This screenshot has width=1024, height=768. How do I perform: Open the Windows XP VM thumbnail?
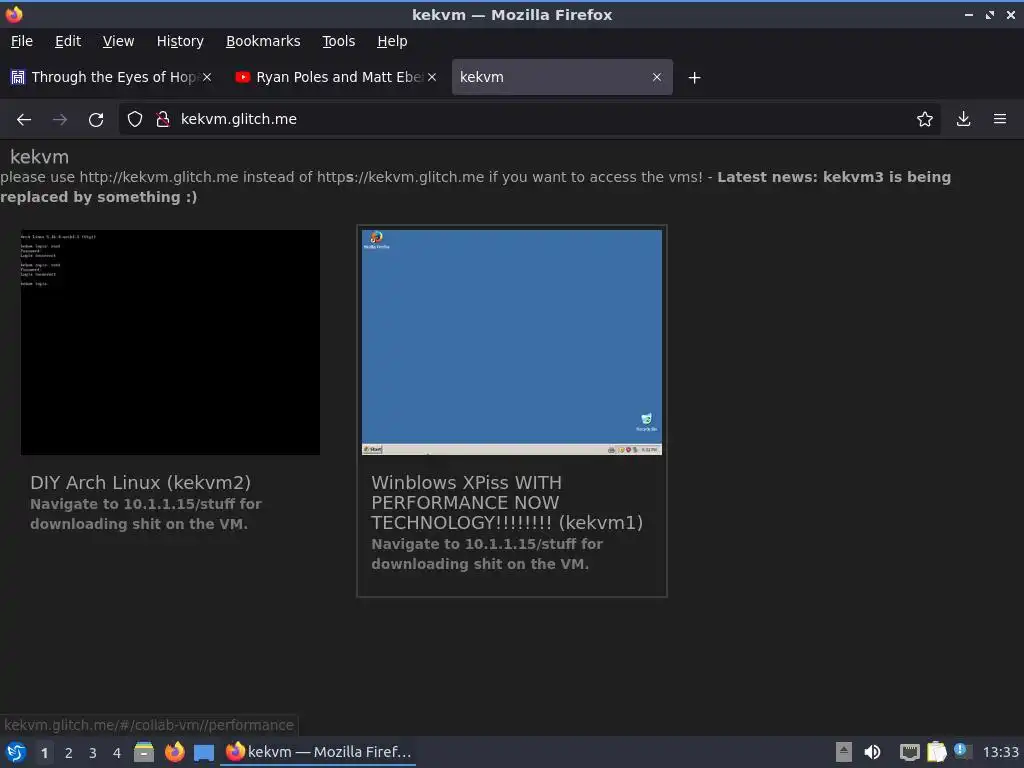pos(512,342)
